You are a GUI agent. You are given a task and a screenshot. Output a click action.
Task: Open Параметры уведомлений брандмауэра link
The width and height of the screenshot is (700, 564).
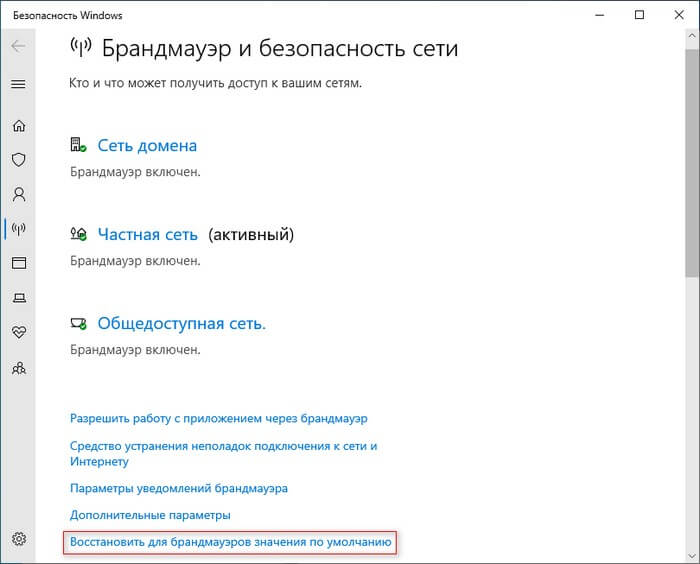tap(179, 489)
